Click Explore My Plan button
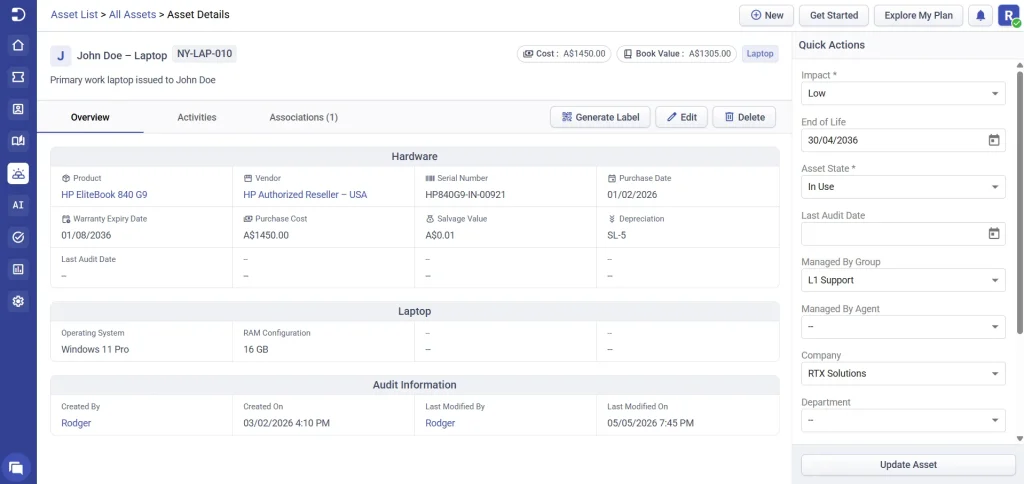1024x484 pixels. [x=918, y=15]
